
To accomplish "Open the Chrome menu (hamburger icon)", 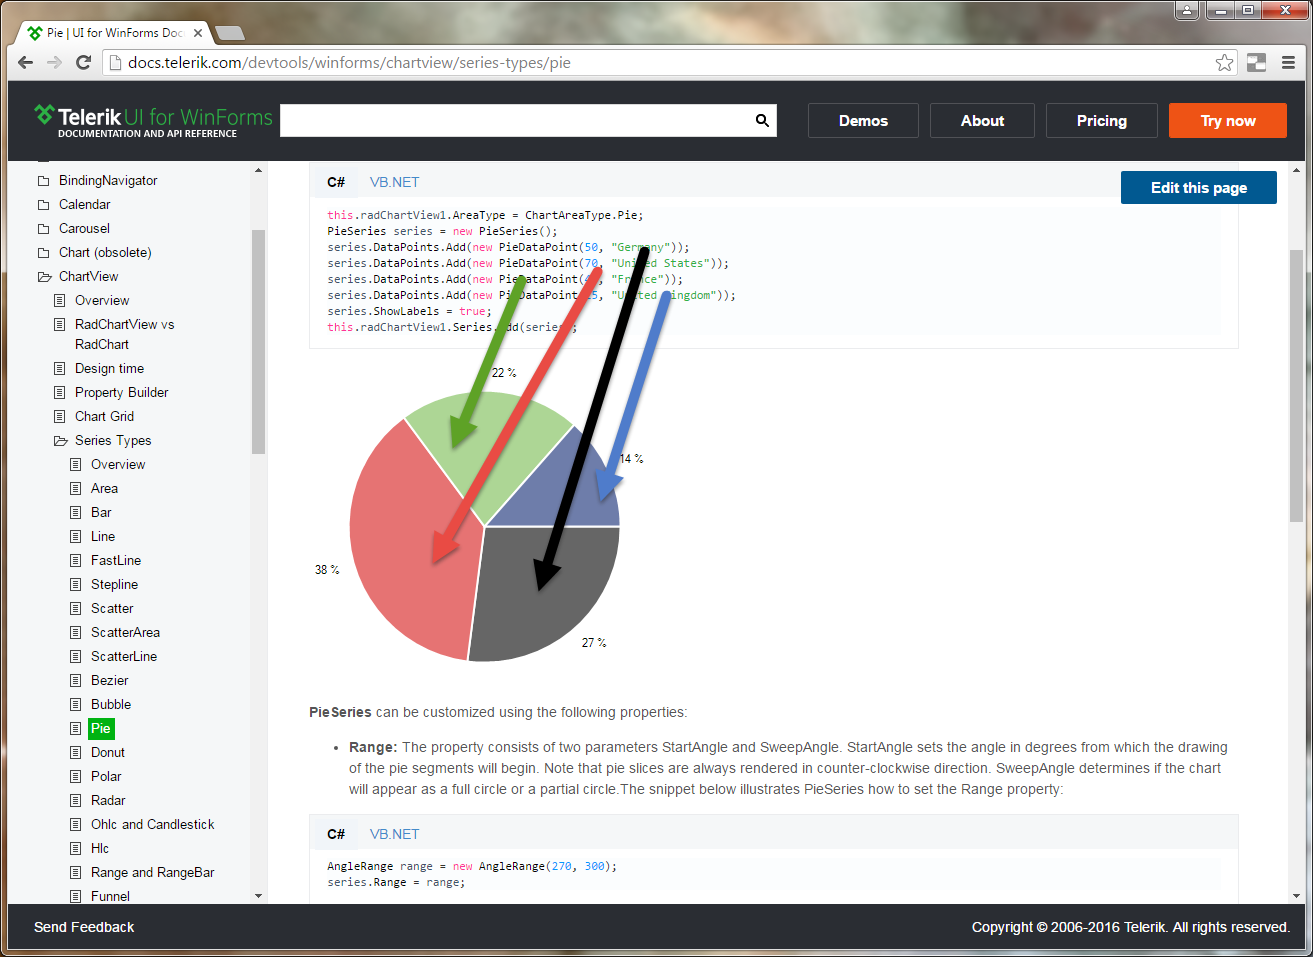I will click(1288, 62).
